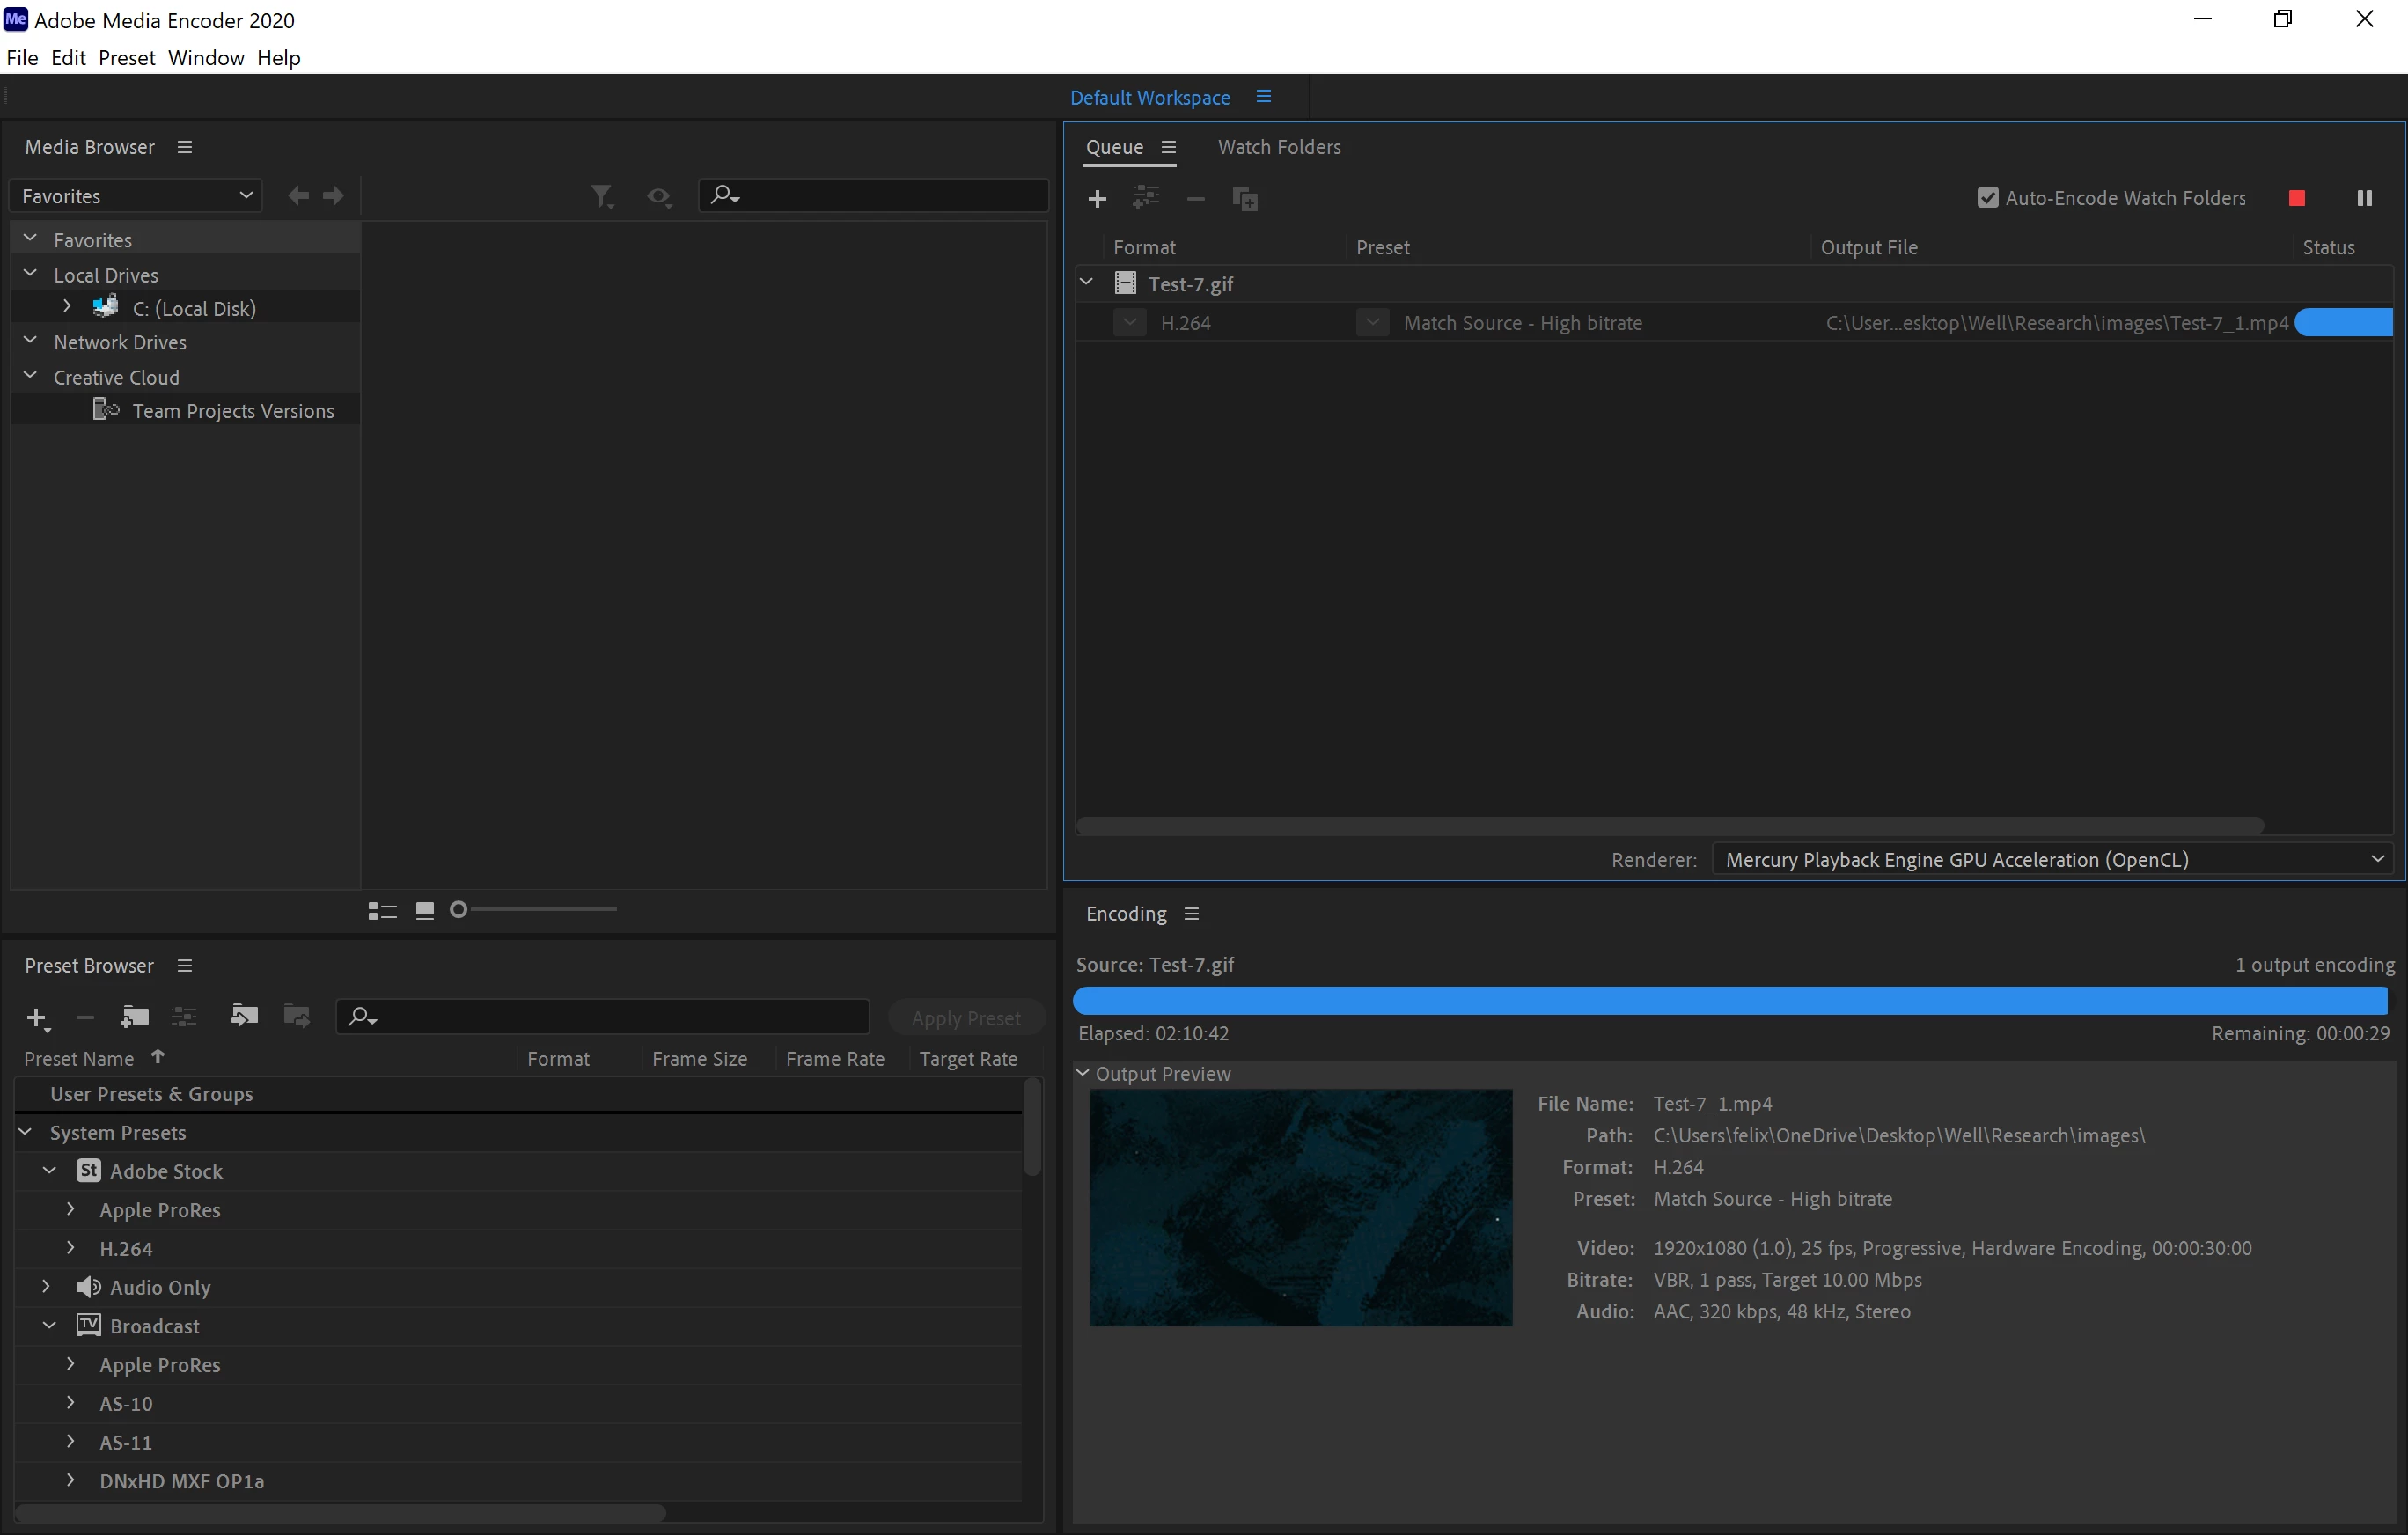Image resolution: width=2408 pixels, height=1535 pixels.
Task: Click the Duplicate icon in Queue toolbar
Action: (1245, 199)
